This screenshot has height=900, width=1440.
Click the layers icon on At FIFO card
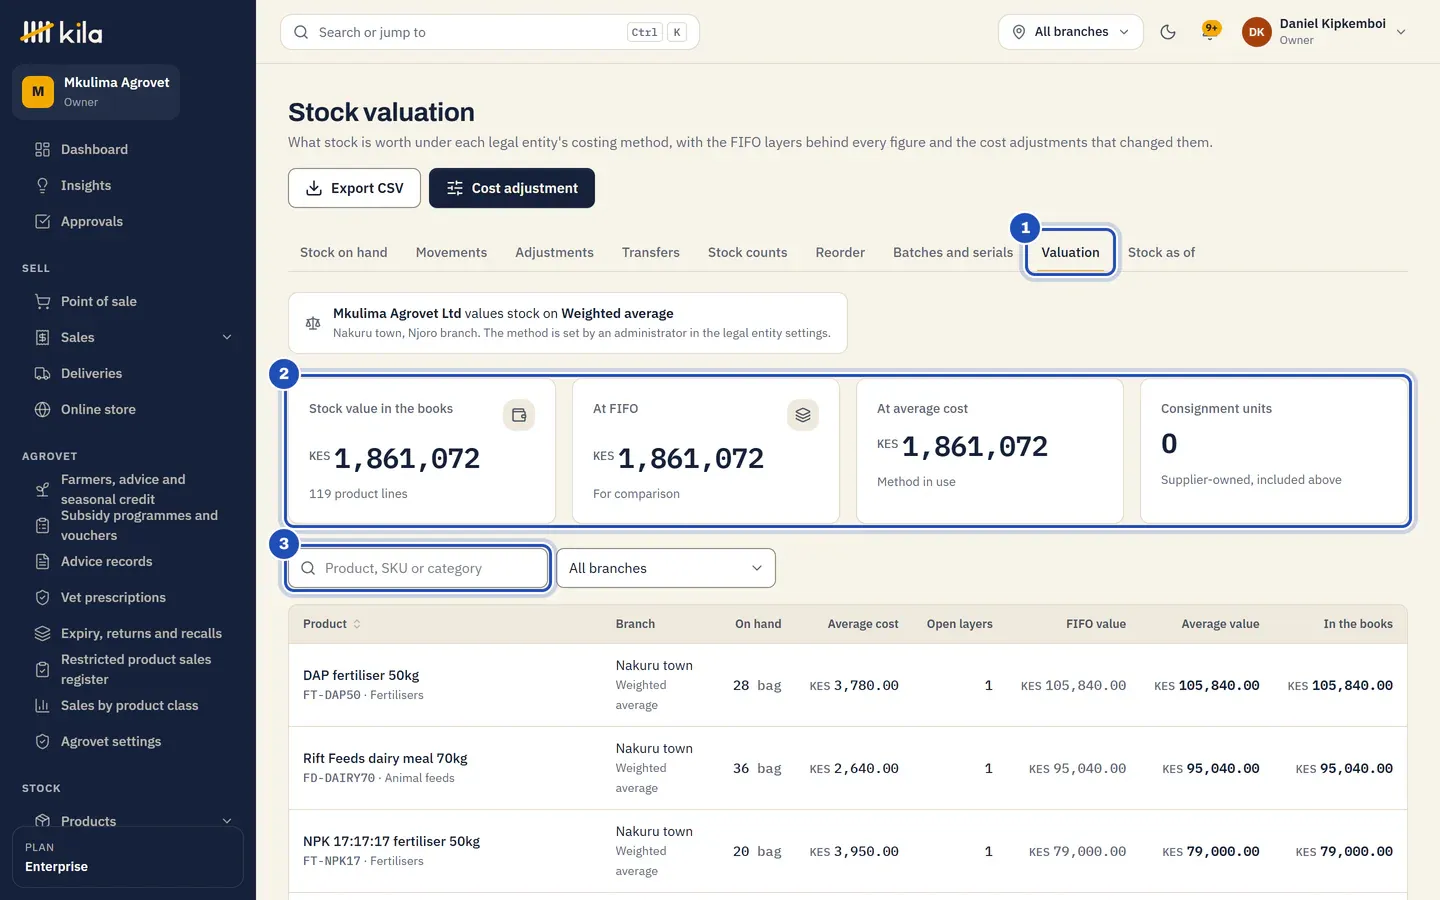803,415
